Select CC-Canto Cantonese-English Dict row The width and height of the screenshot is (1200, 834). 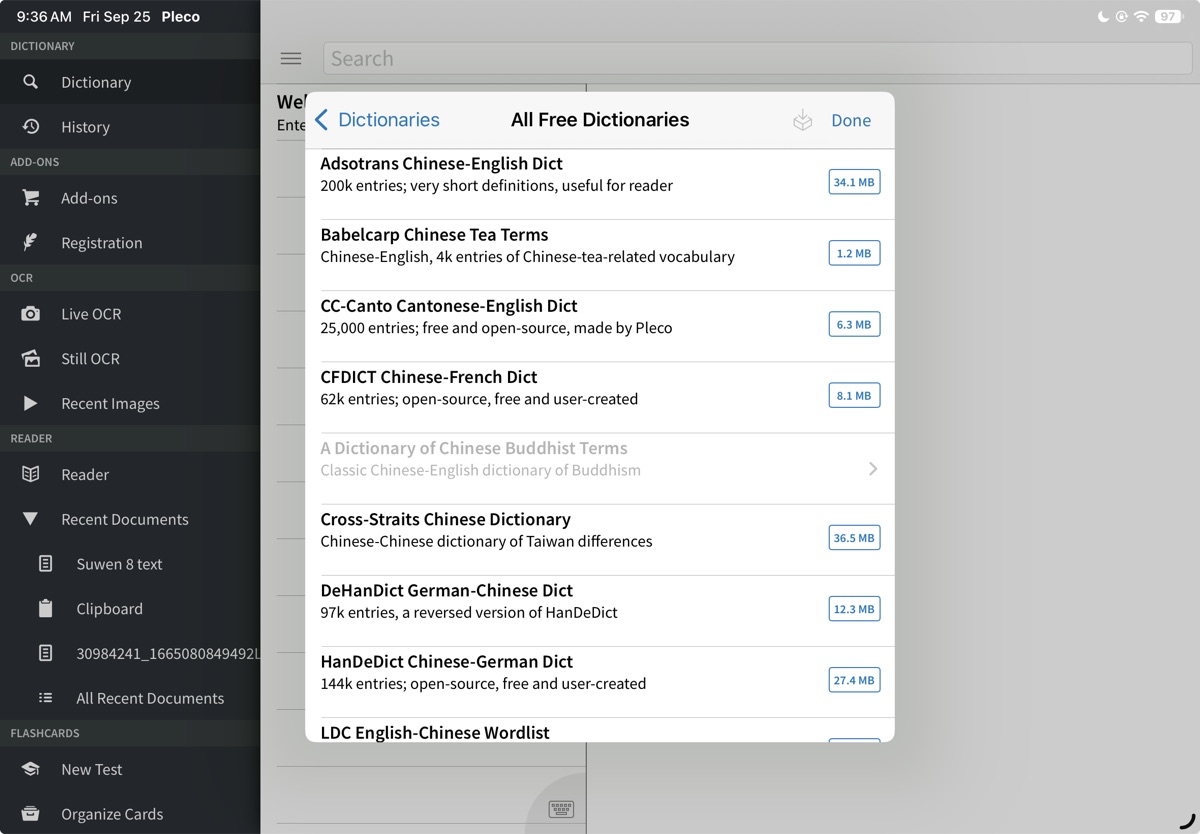click(600, 326)
